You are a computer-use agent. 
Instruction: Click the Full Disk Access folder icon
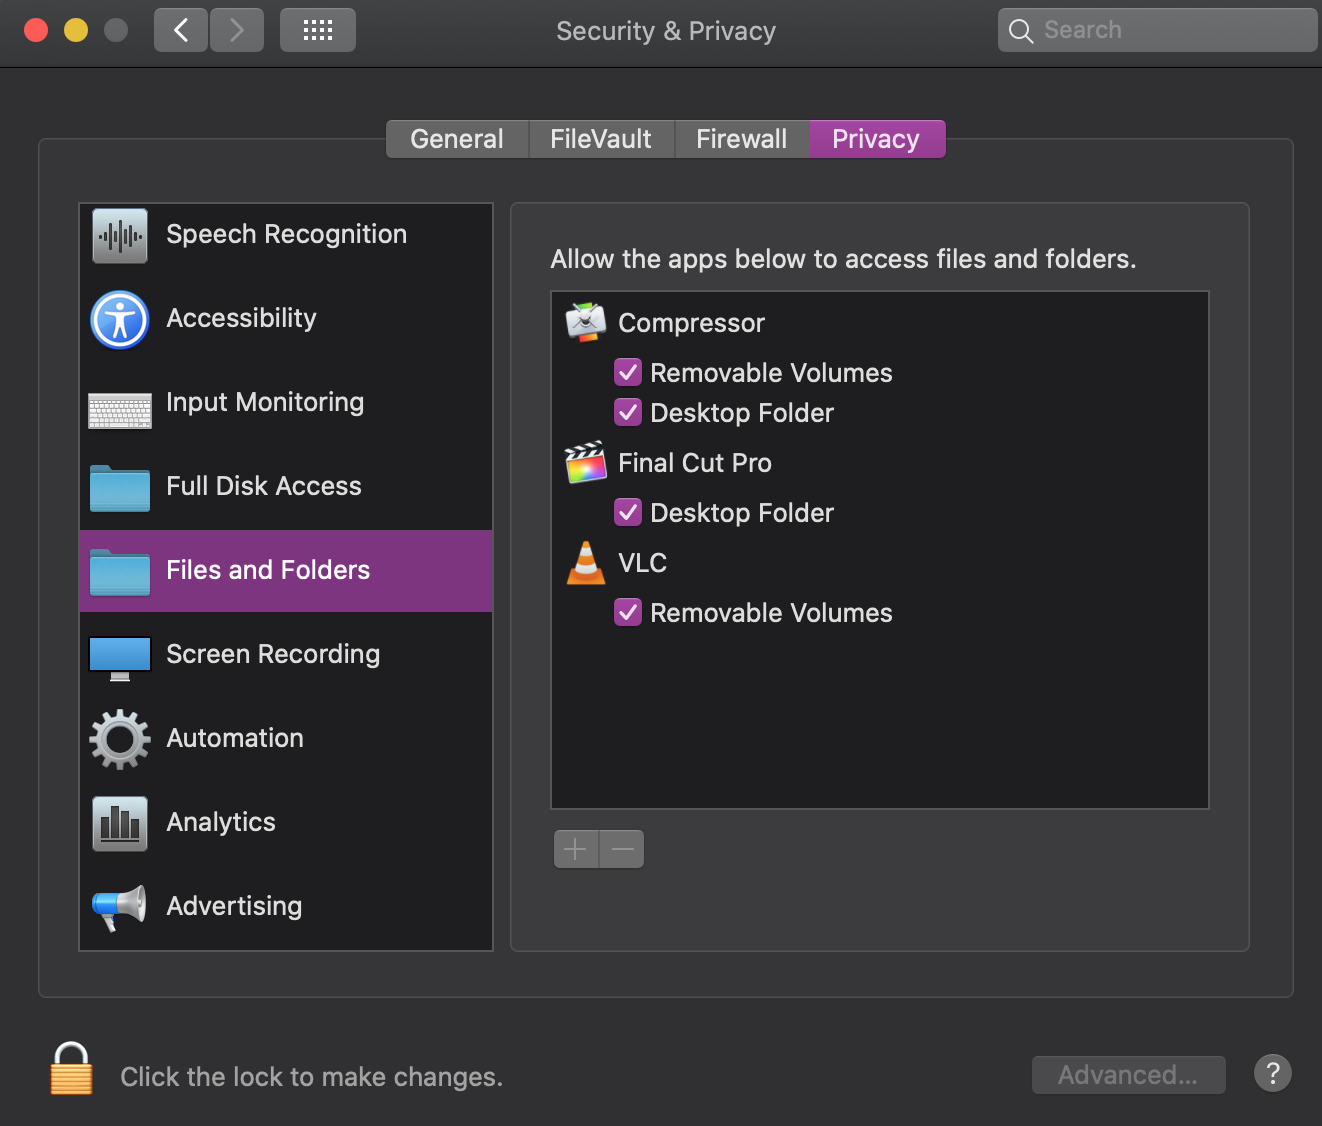(120, 488)
